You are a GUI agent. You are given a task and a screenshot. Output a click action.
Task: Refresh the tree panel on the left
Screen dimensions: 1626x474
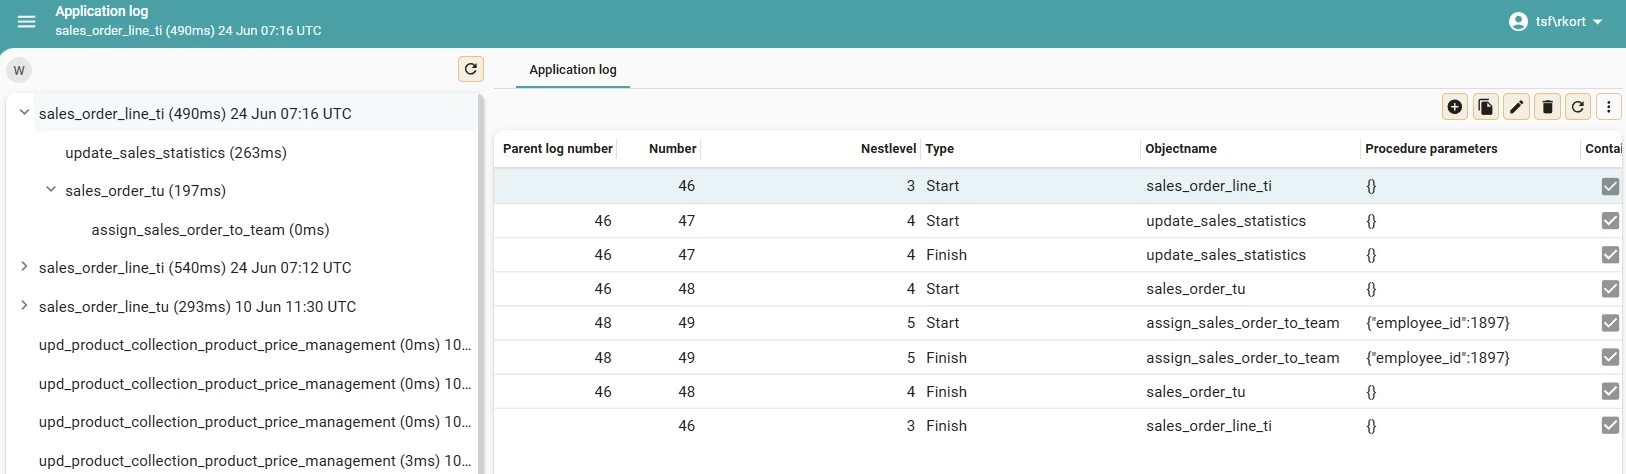click(471, 69)
